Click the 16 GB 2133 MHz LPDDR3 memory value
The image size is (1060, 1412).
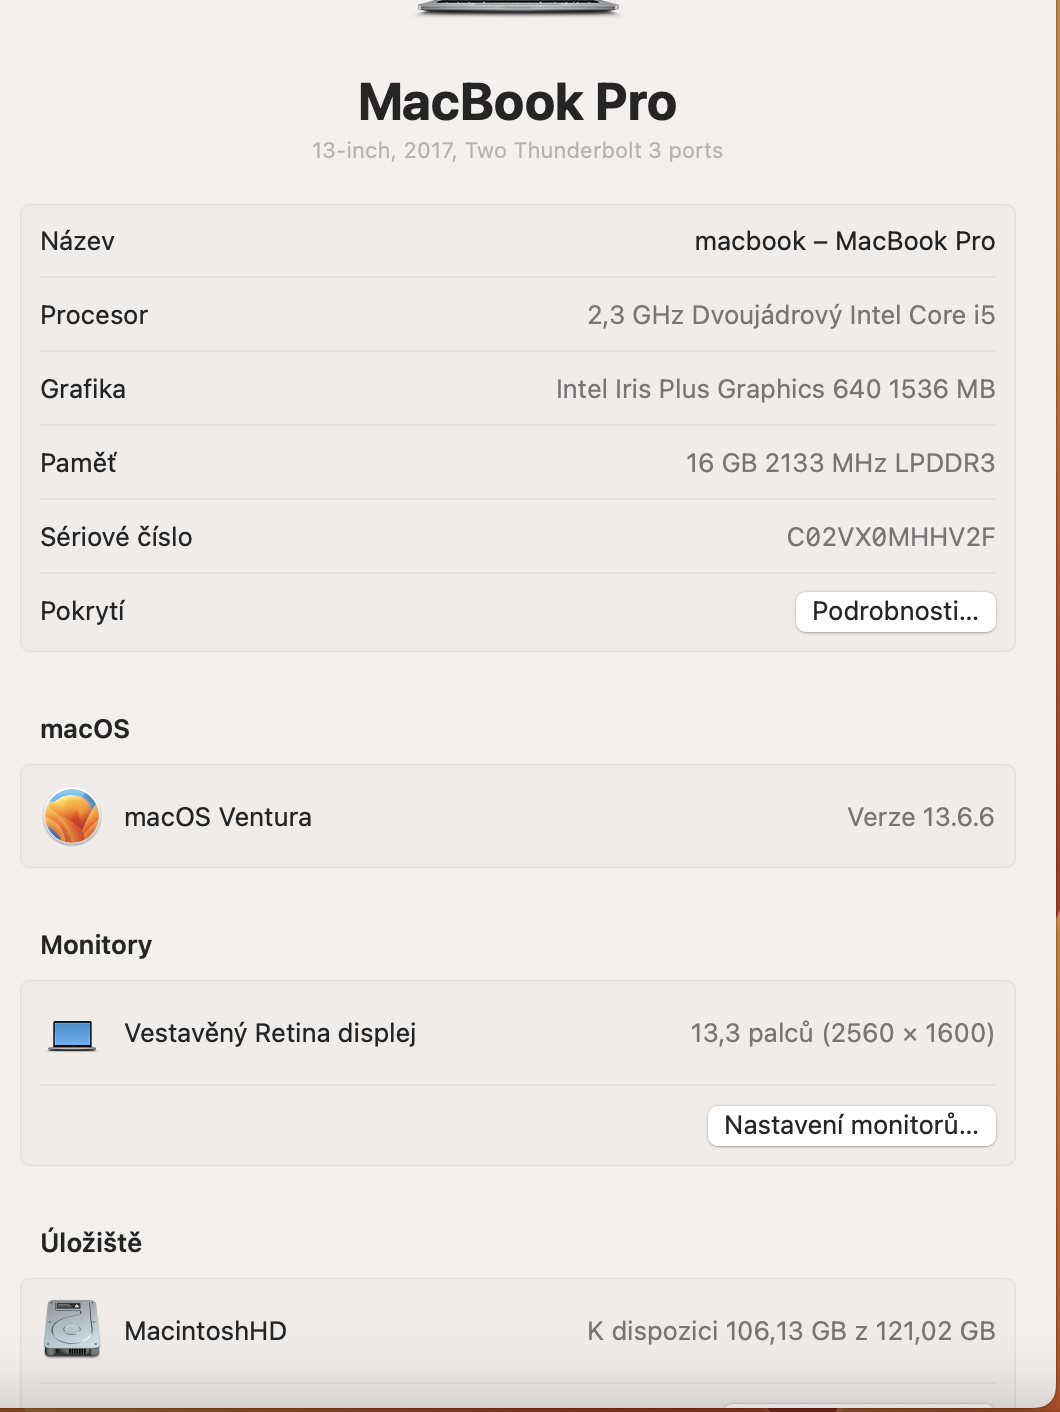(840, 463)
